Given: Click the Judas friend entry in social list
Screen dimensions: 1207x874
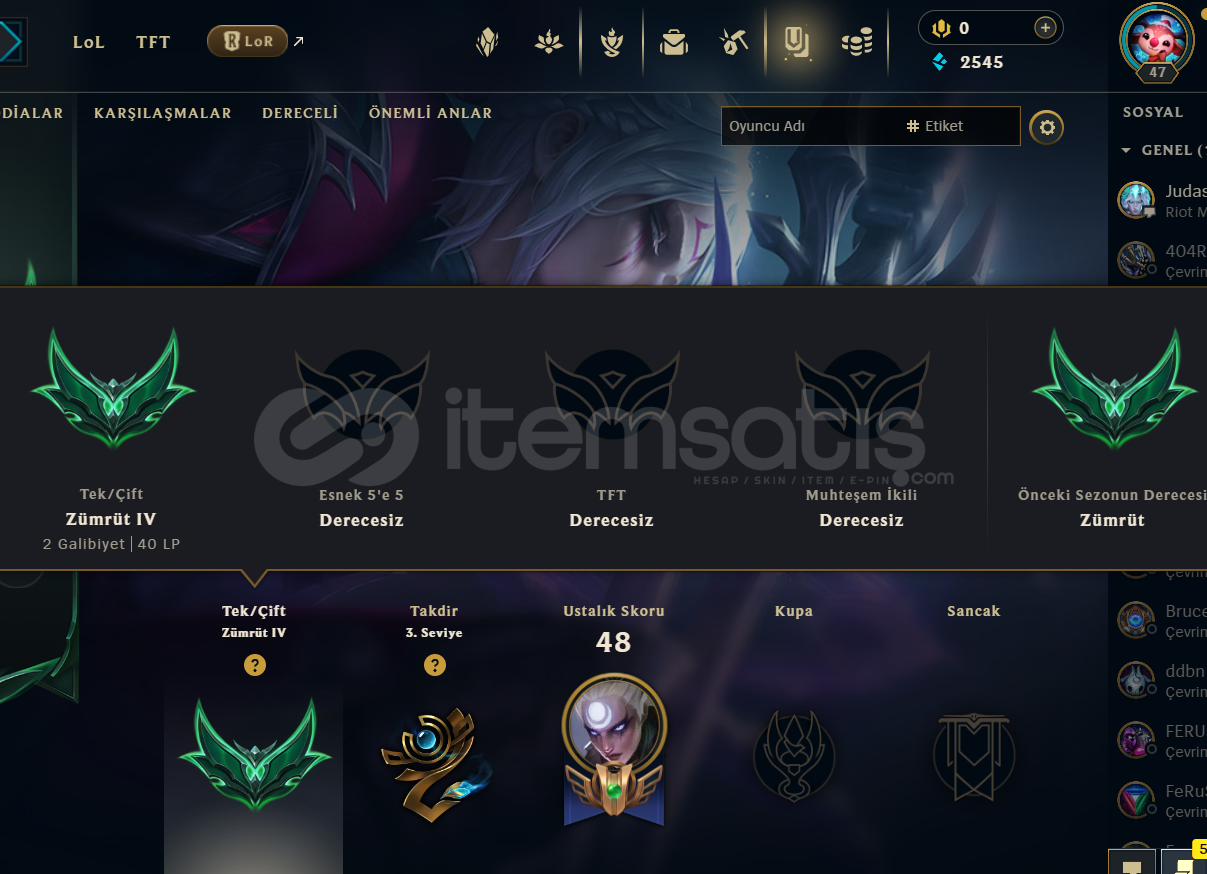Looking at the screenshot, I should [1160, 200].
